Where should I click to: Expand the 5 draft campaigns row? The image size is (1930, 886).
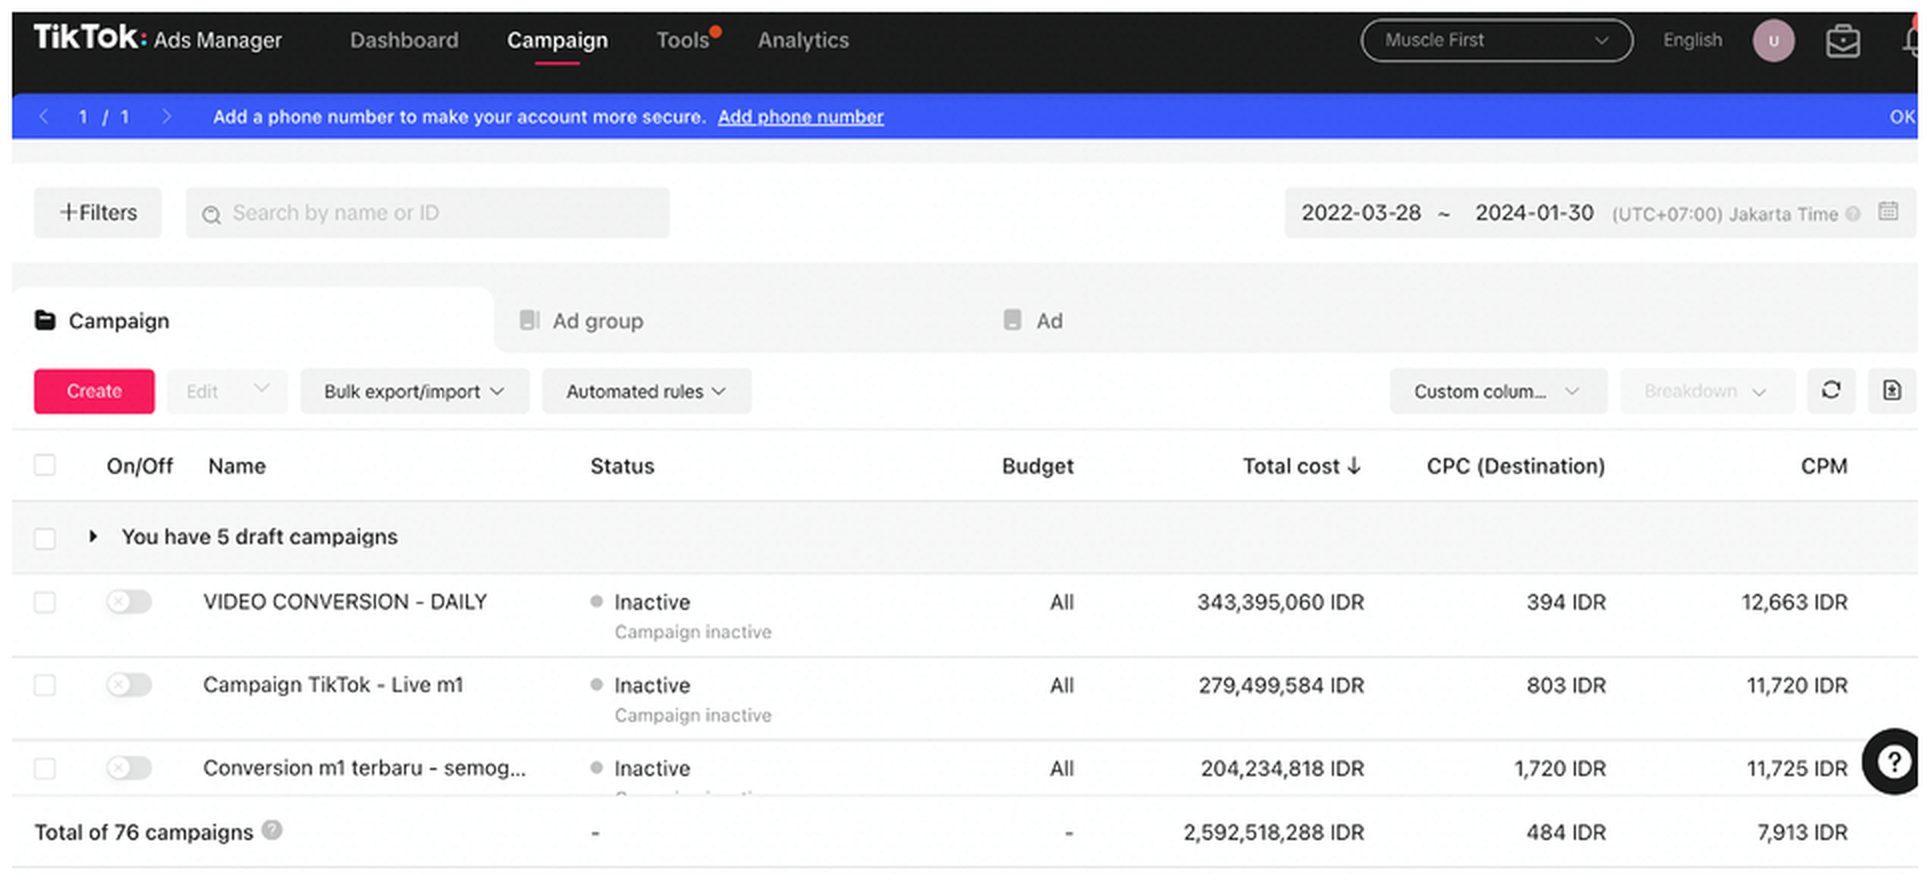pyautogui.click(x=93, y=536)
